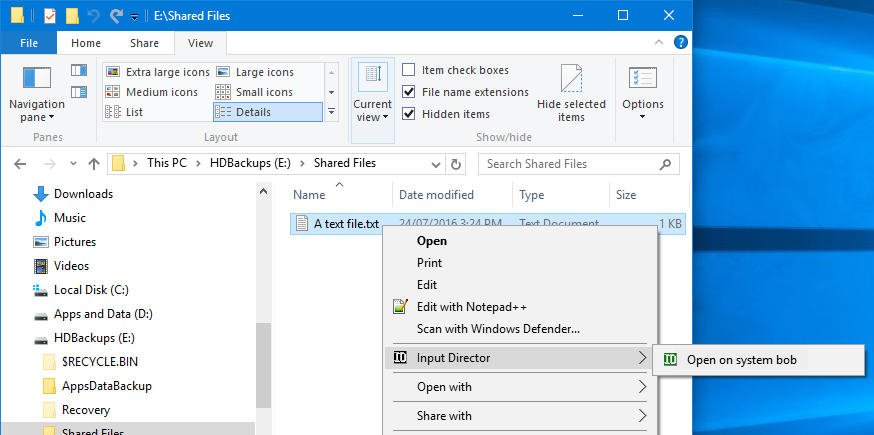
Task: Open Customize Quick Access Toolbar dropdown
Action: point(134,17)
